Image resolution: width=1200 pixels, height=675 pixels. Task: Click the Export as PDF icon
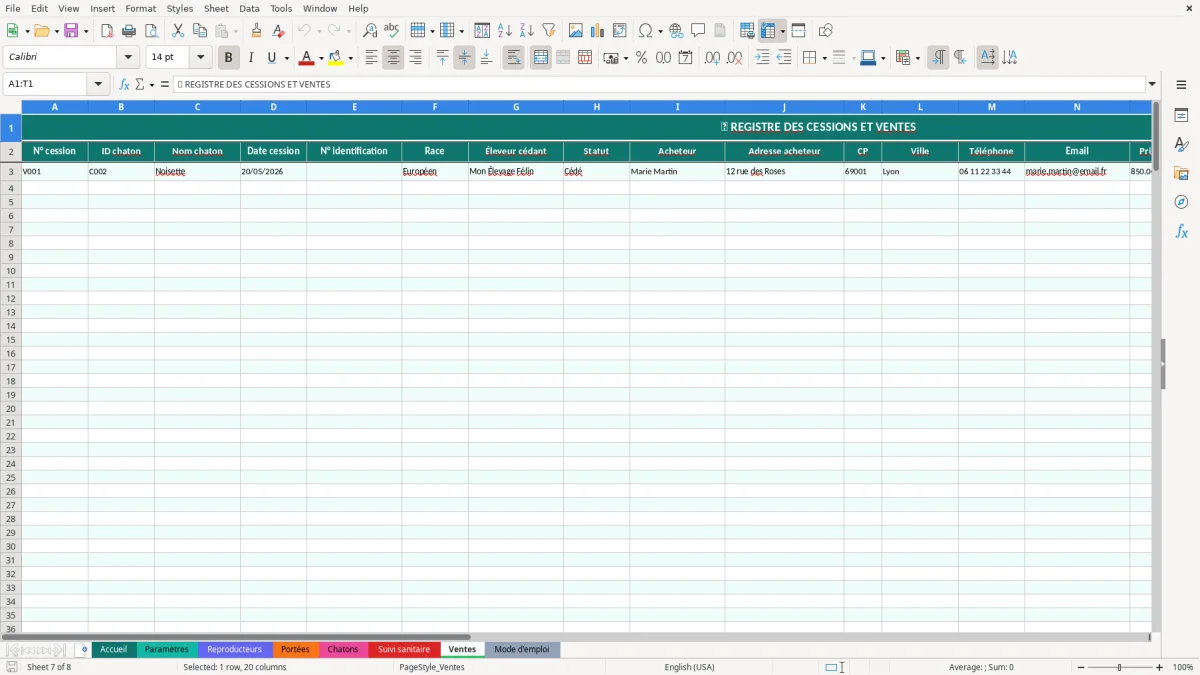(x=107, y=31)
